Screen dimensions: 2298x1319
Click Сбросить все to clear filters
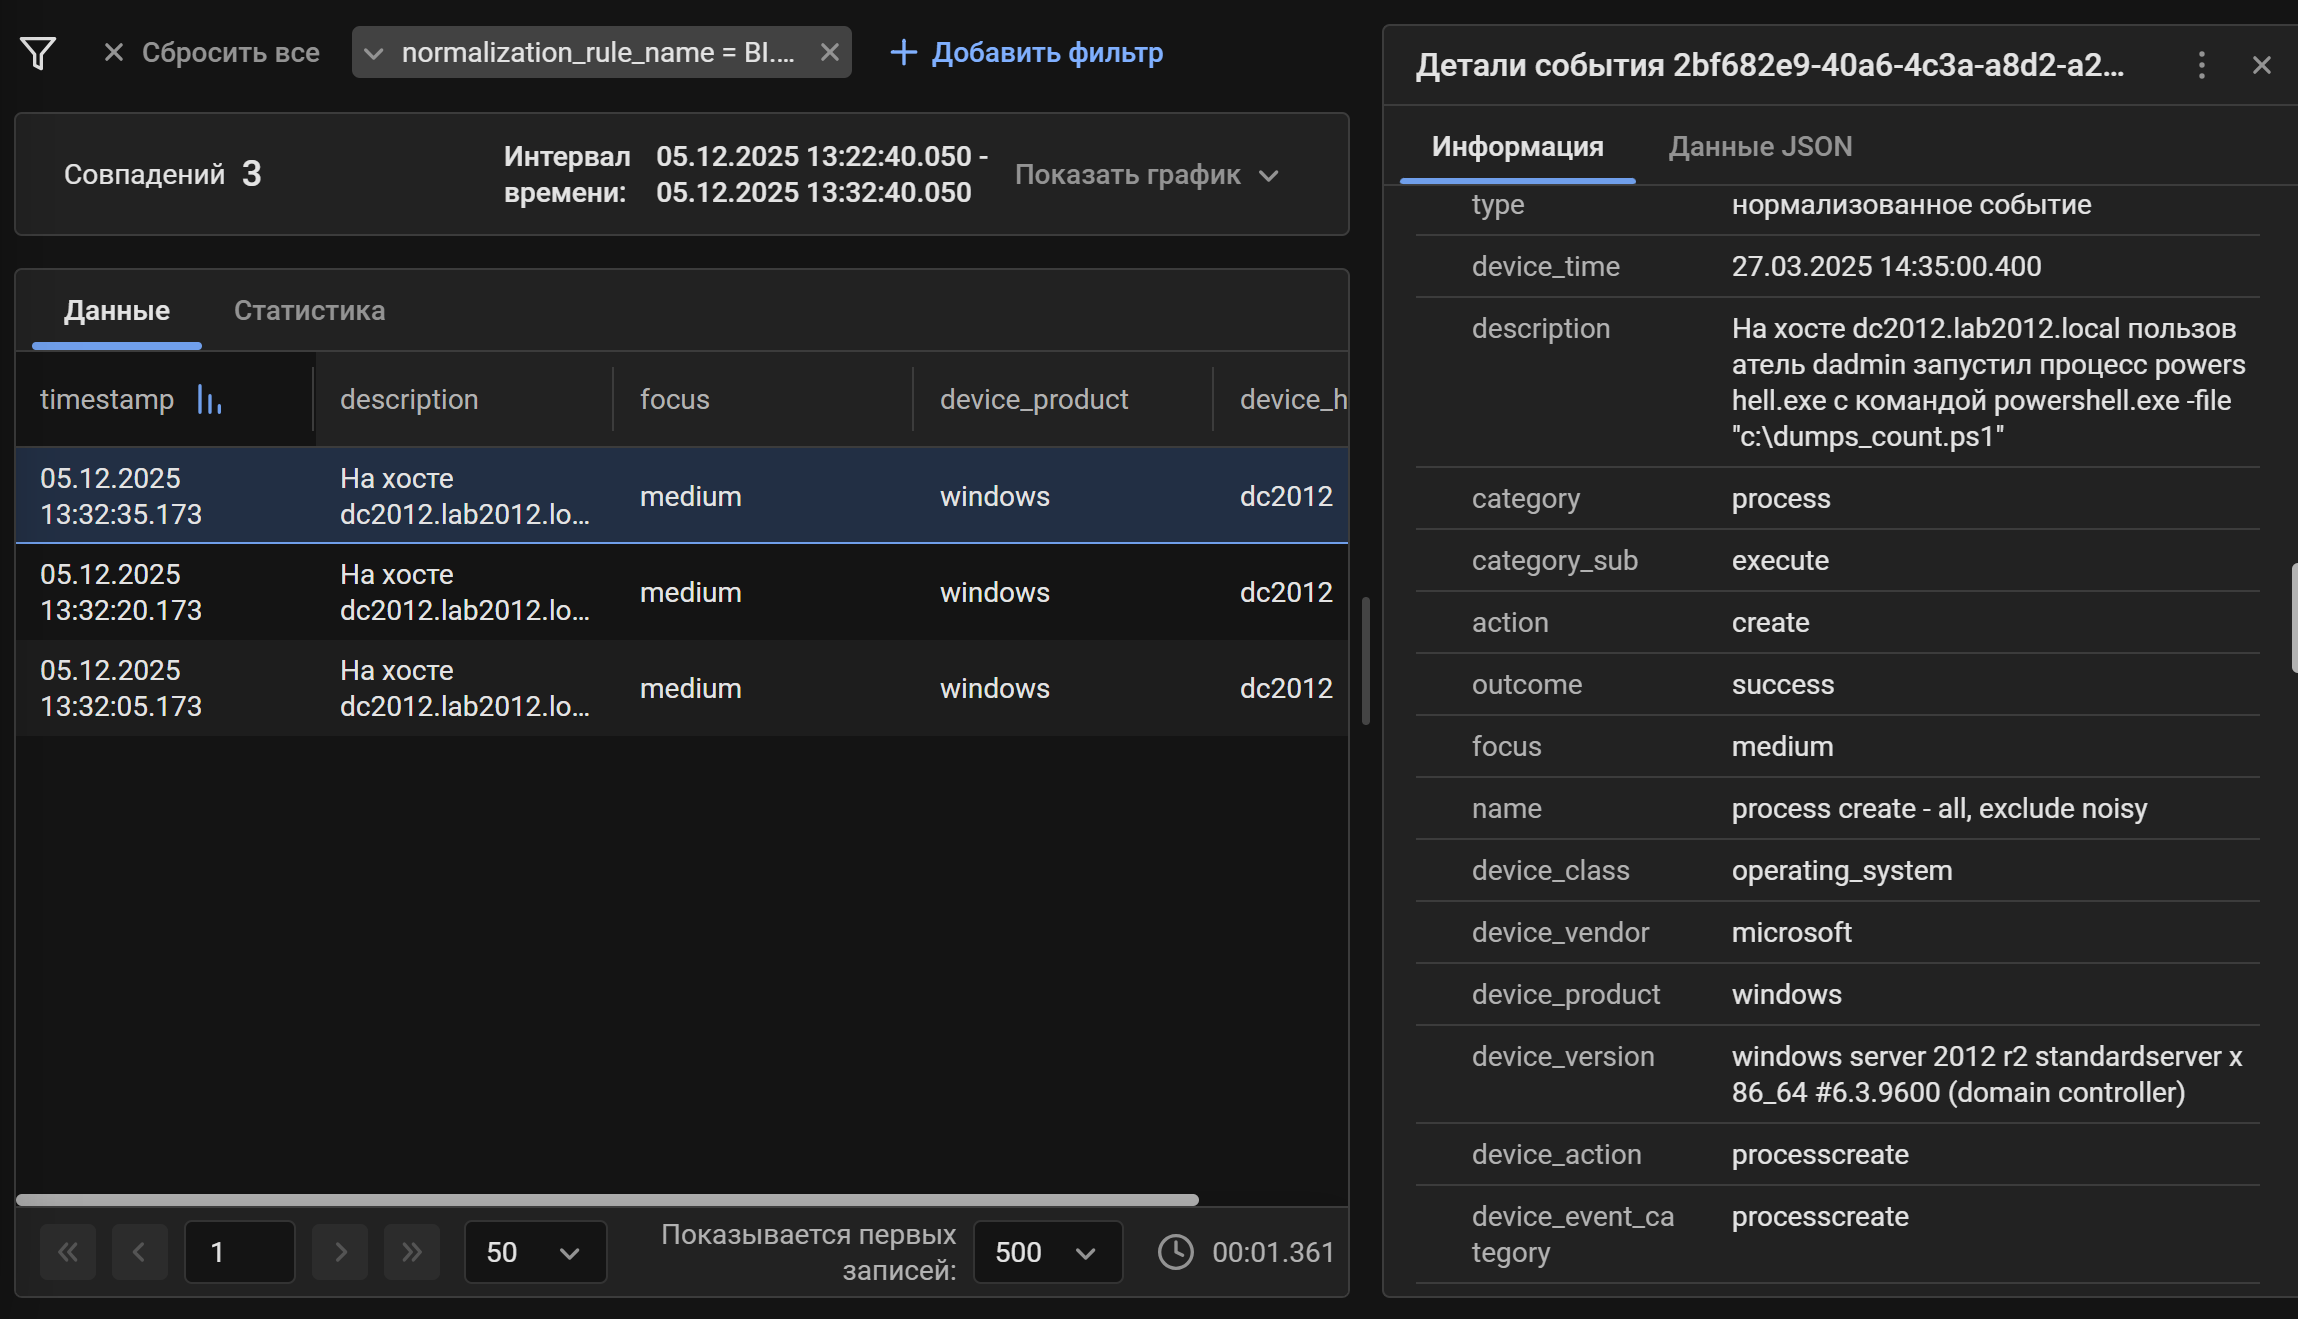(x=231, y=52)
